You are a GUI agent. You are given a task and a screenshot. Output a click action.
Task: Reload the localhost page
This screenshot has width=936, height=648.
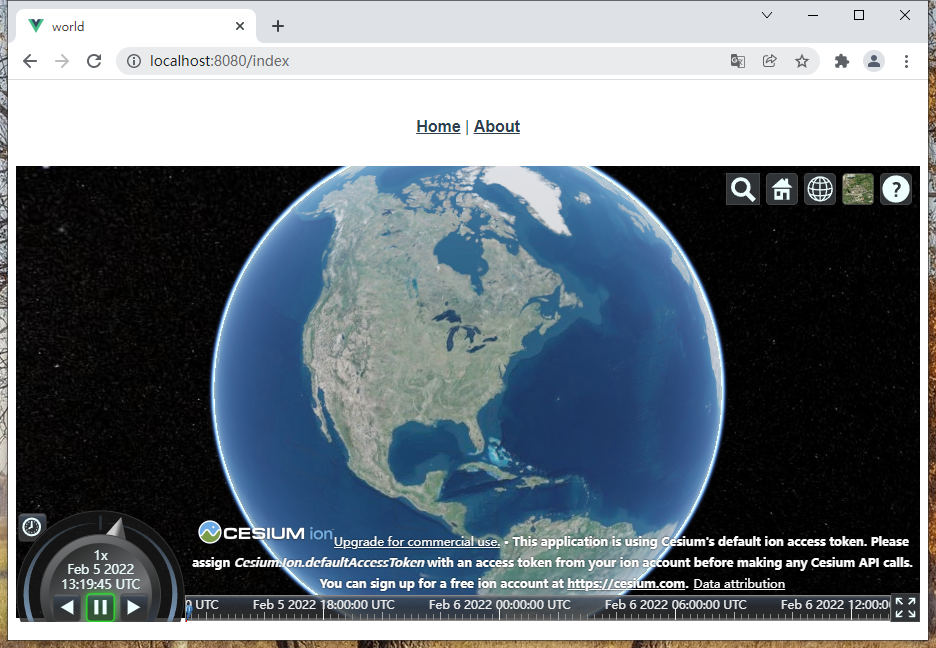pyautogui.click(x=94, y=61)
